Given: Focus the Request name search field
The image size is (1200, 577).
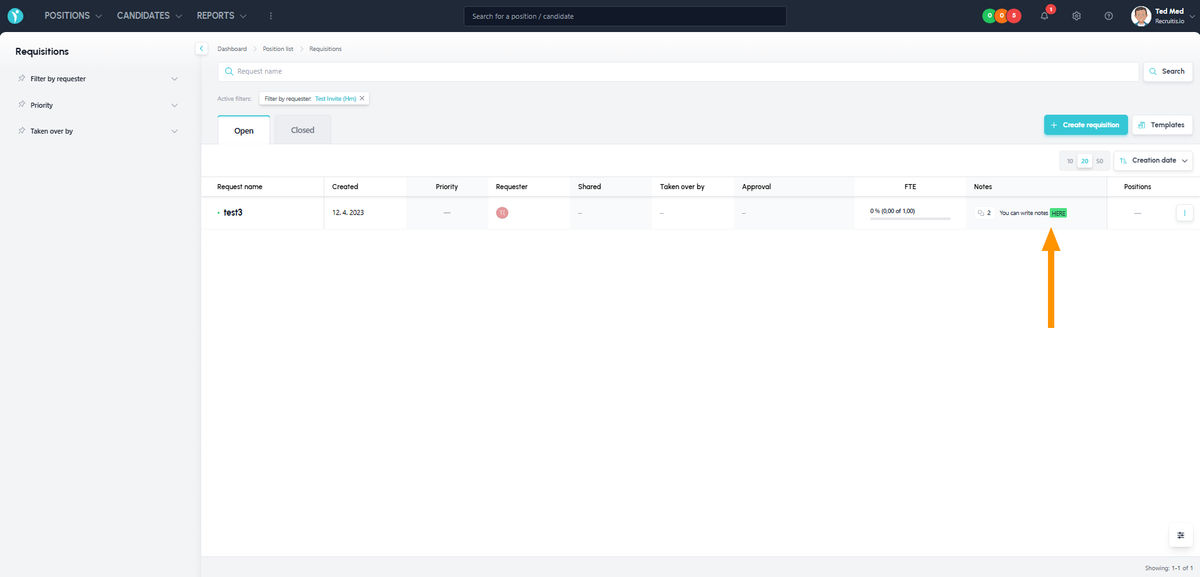Looking at the screenshot, I should pos(678,71).
